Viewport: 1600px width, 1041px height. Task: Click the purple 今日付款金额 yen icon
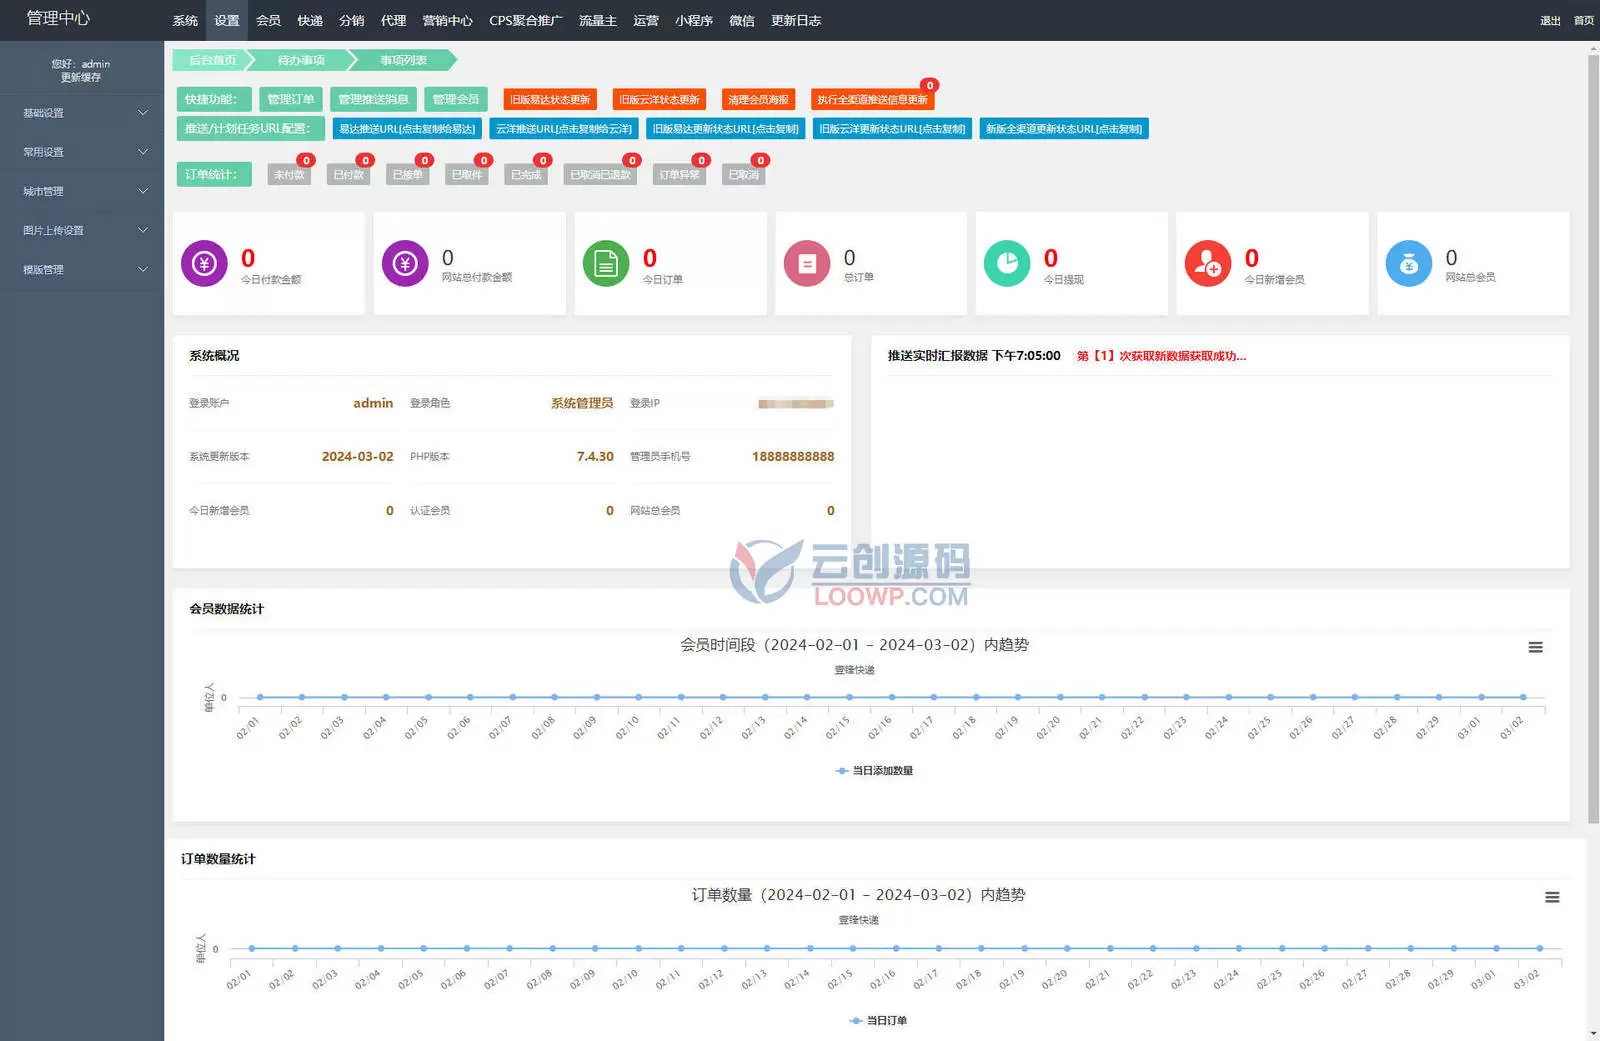(x=204, y=264)
